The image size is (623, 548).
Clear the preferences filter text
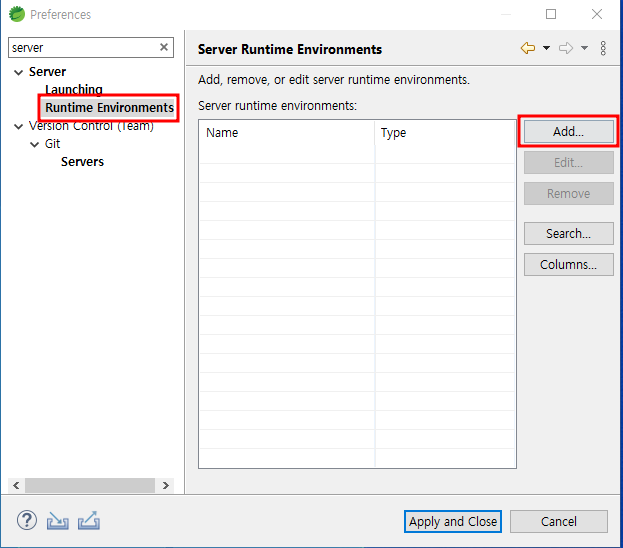pyautogui.click(x=164, y=47)
